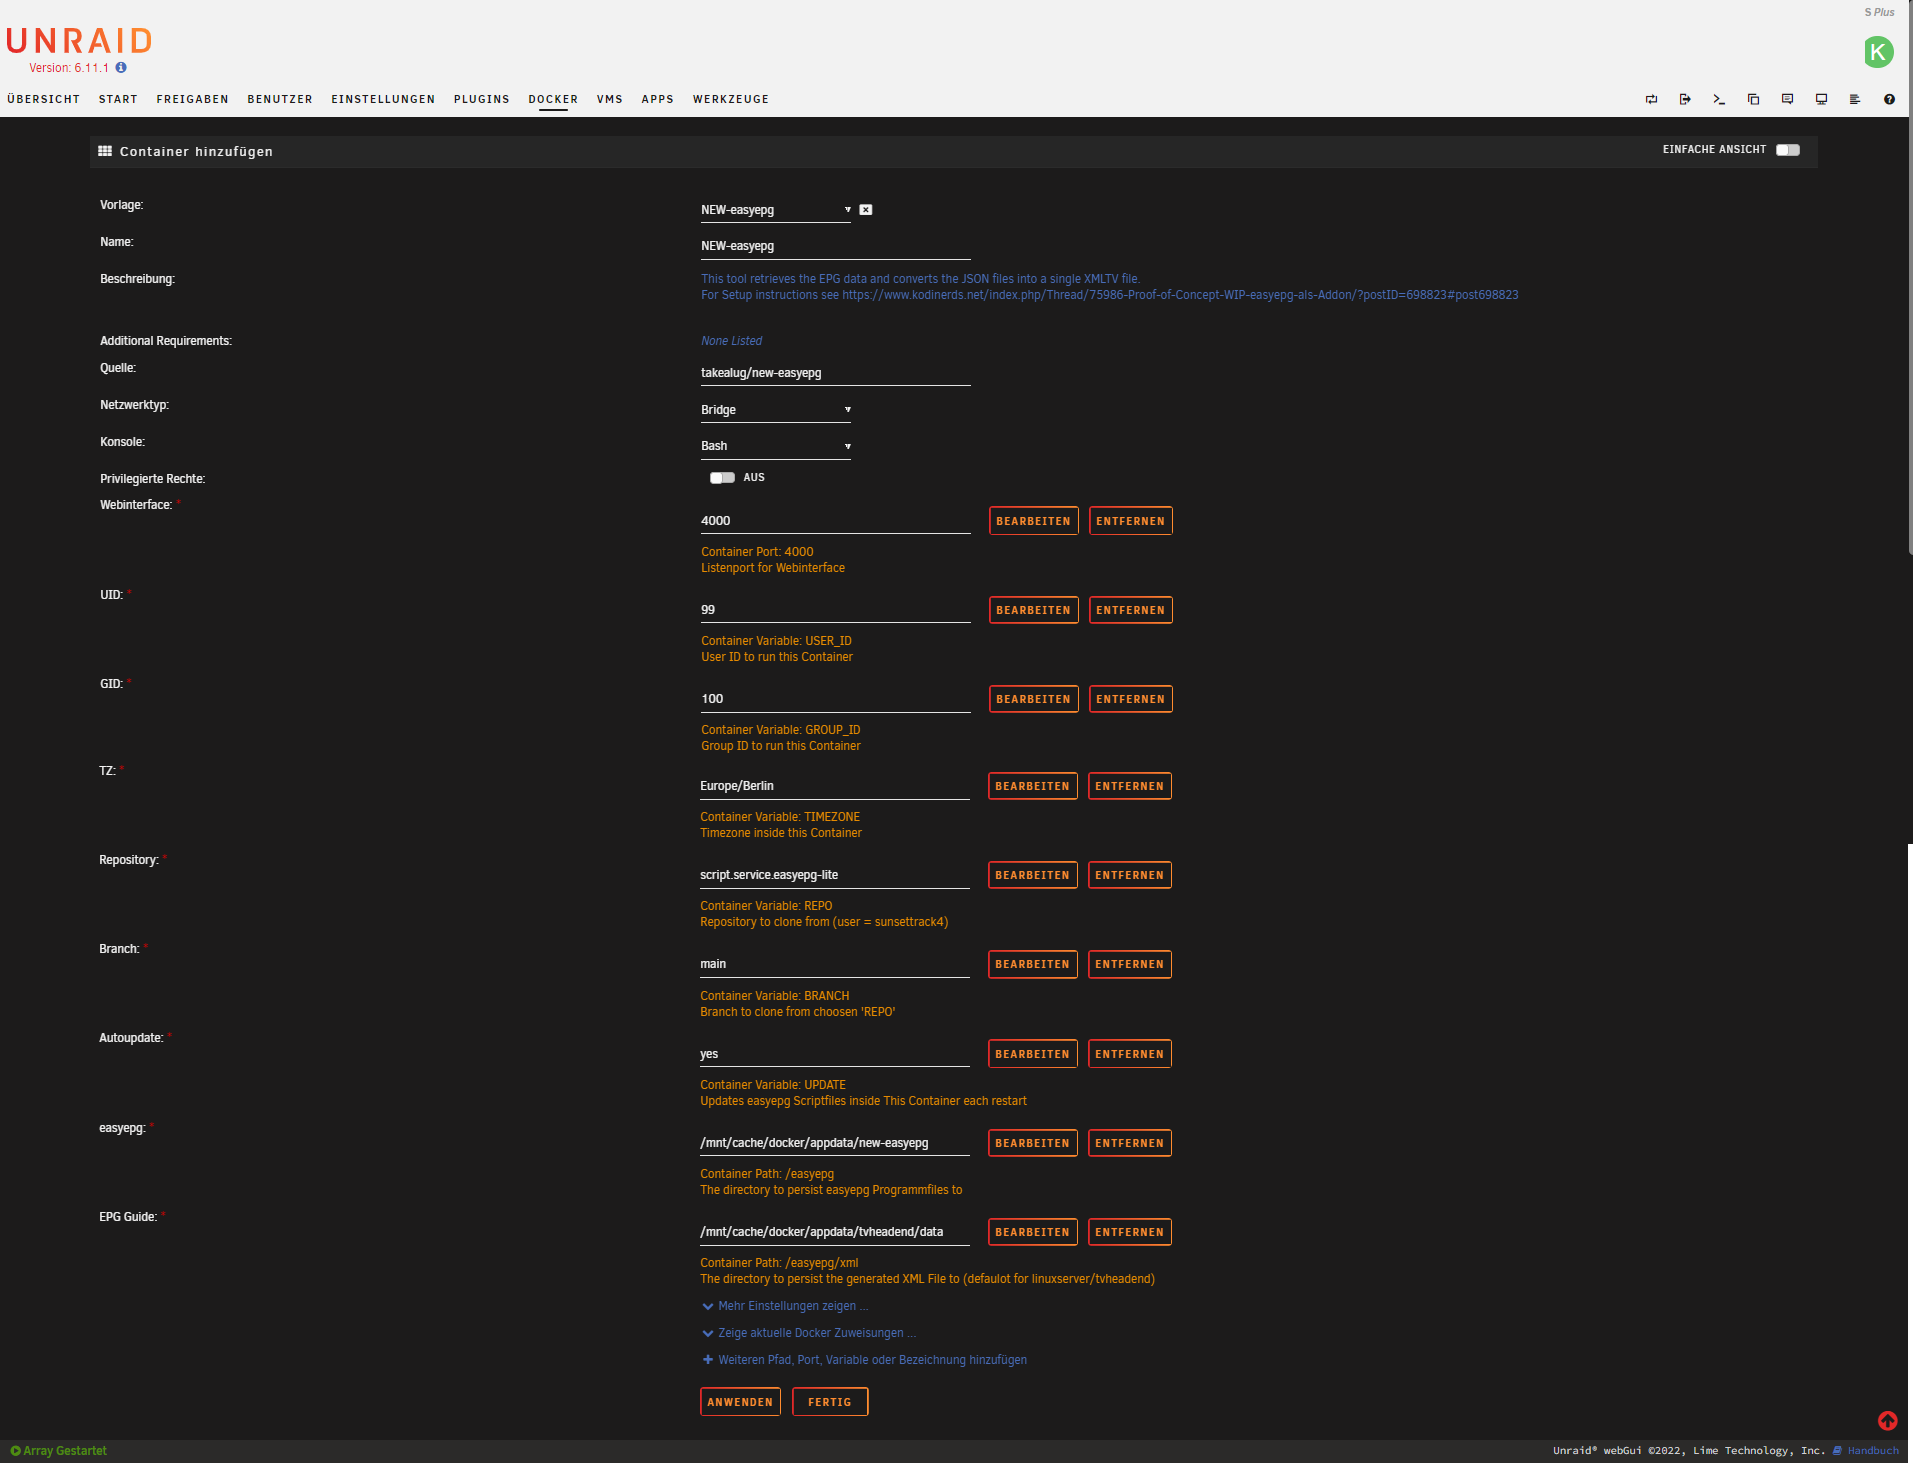Click the EPG Guide tvheadend path field
This screenshot has width=1913, height=1463.
pyautogui.click(x=834, y=1232)
